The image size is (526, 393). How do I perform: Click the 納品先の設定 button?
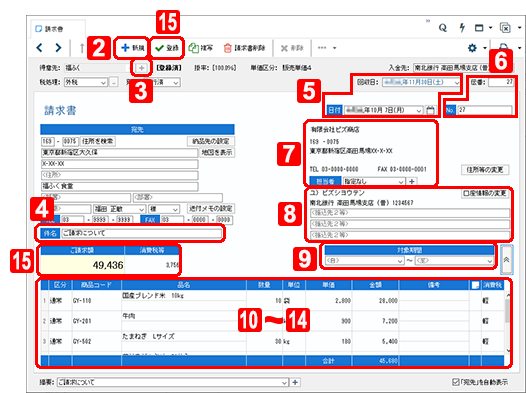211,141
